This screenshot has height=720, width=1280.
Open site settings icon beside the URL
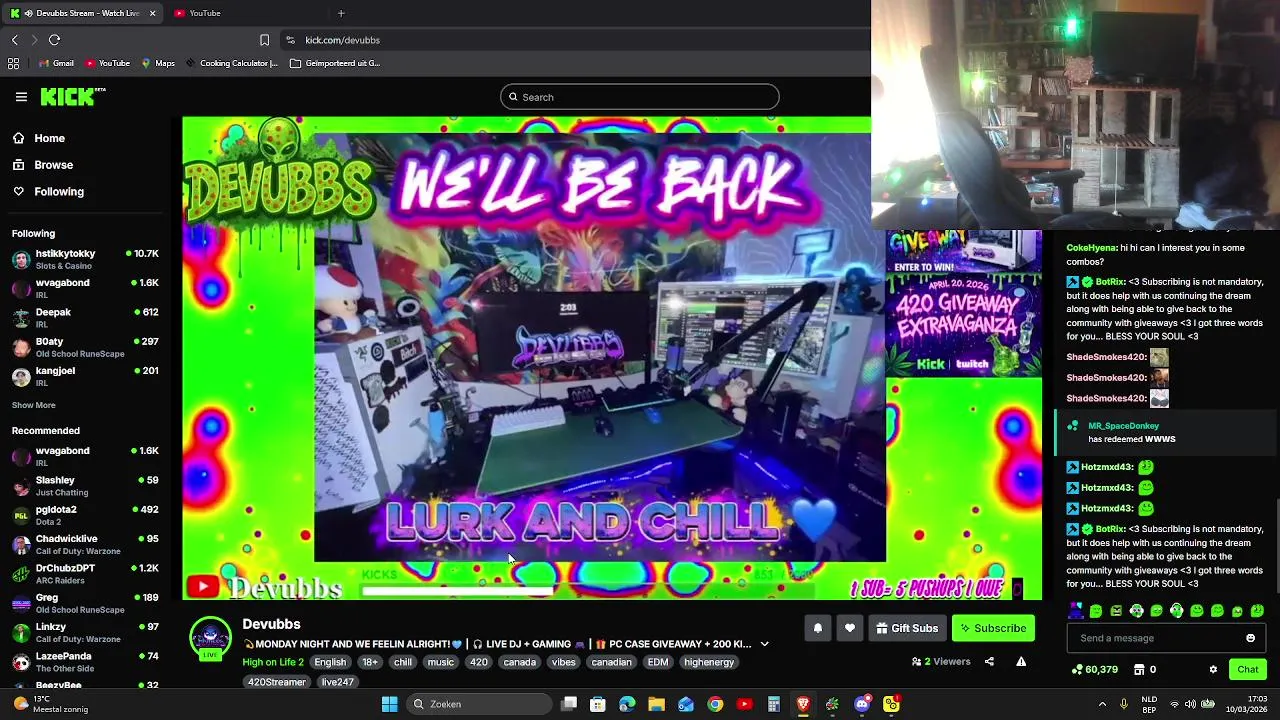(290, 40)
